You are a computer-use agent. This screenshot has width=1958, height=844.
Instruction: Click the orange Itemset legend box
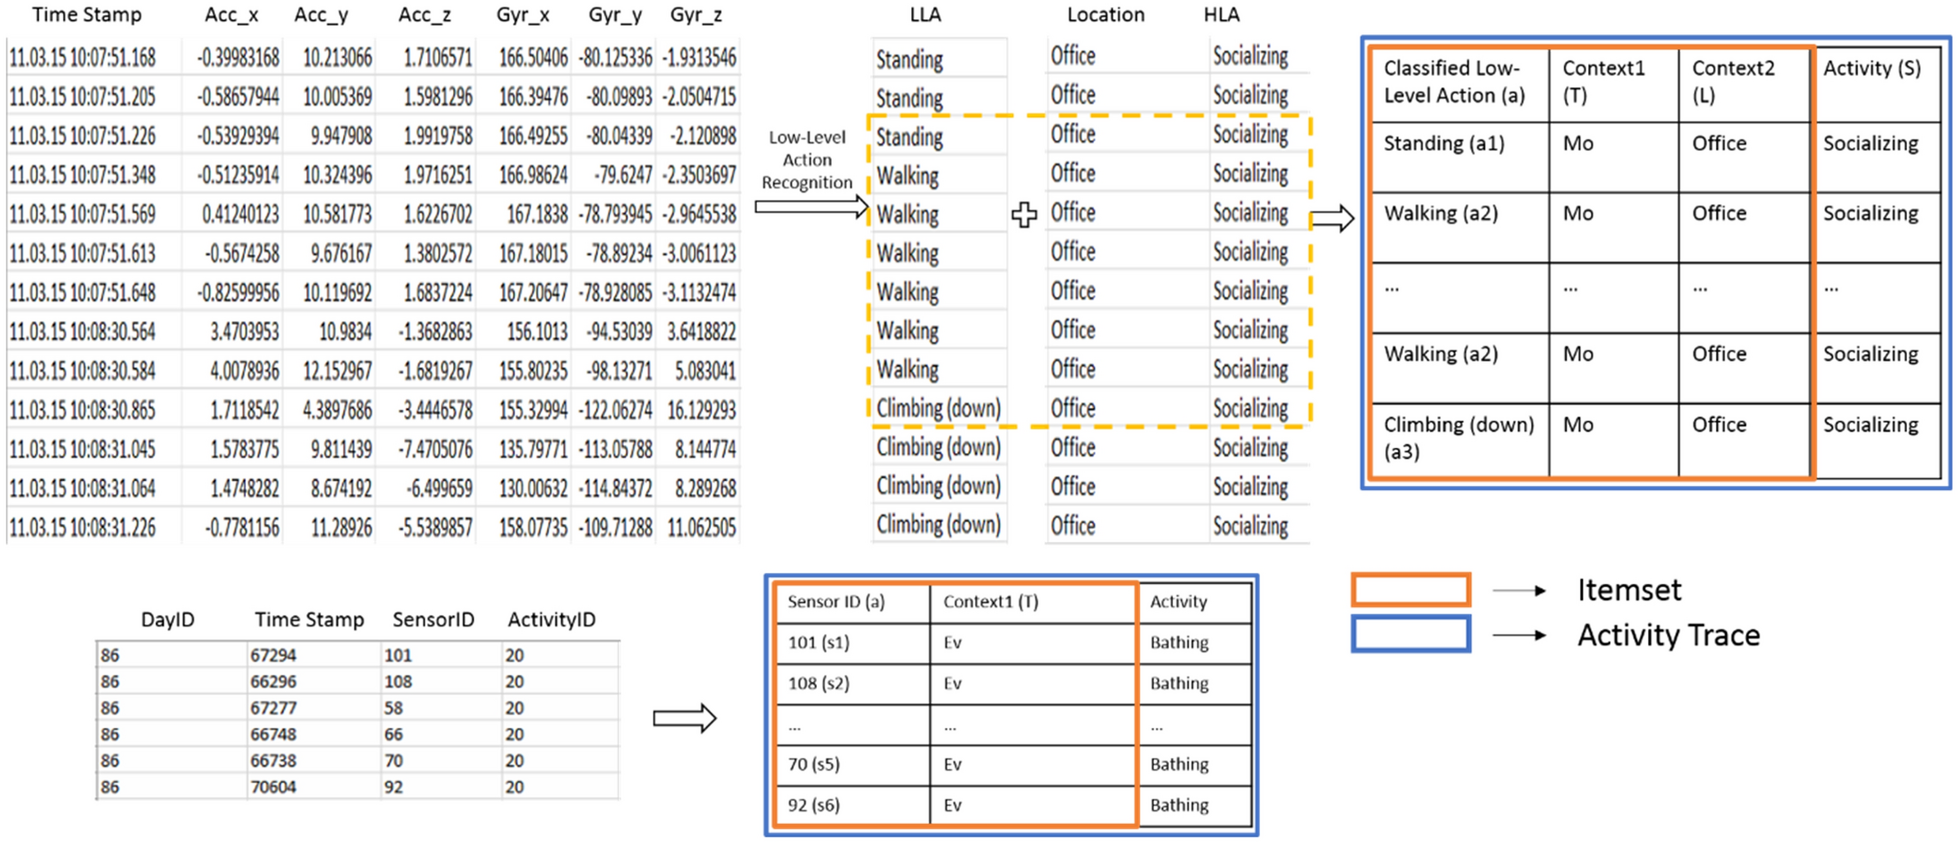pyautogui.click(x=1411, y=590)
